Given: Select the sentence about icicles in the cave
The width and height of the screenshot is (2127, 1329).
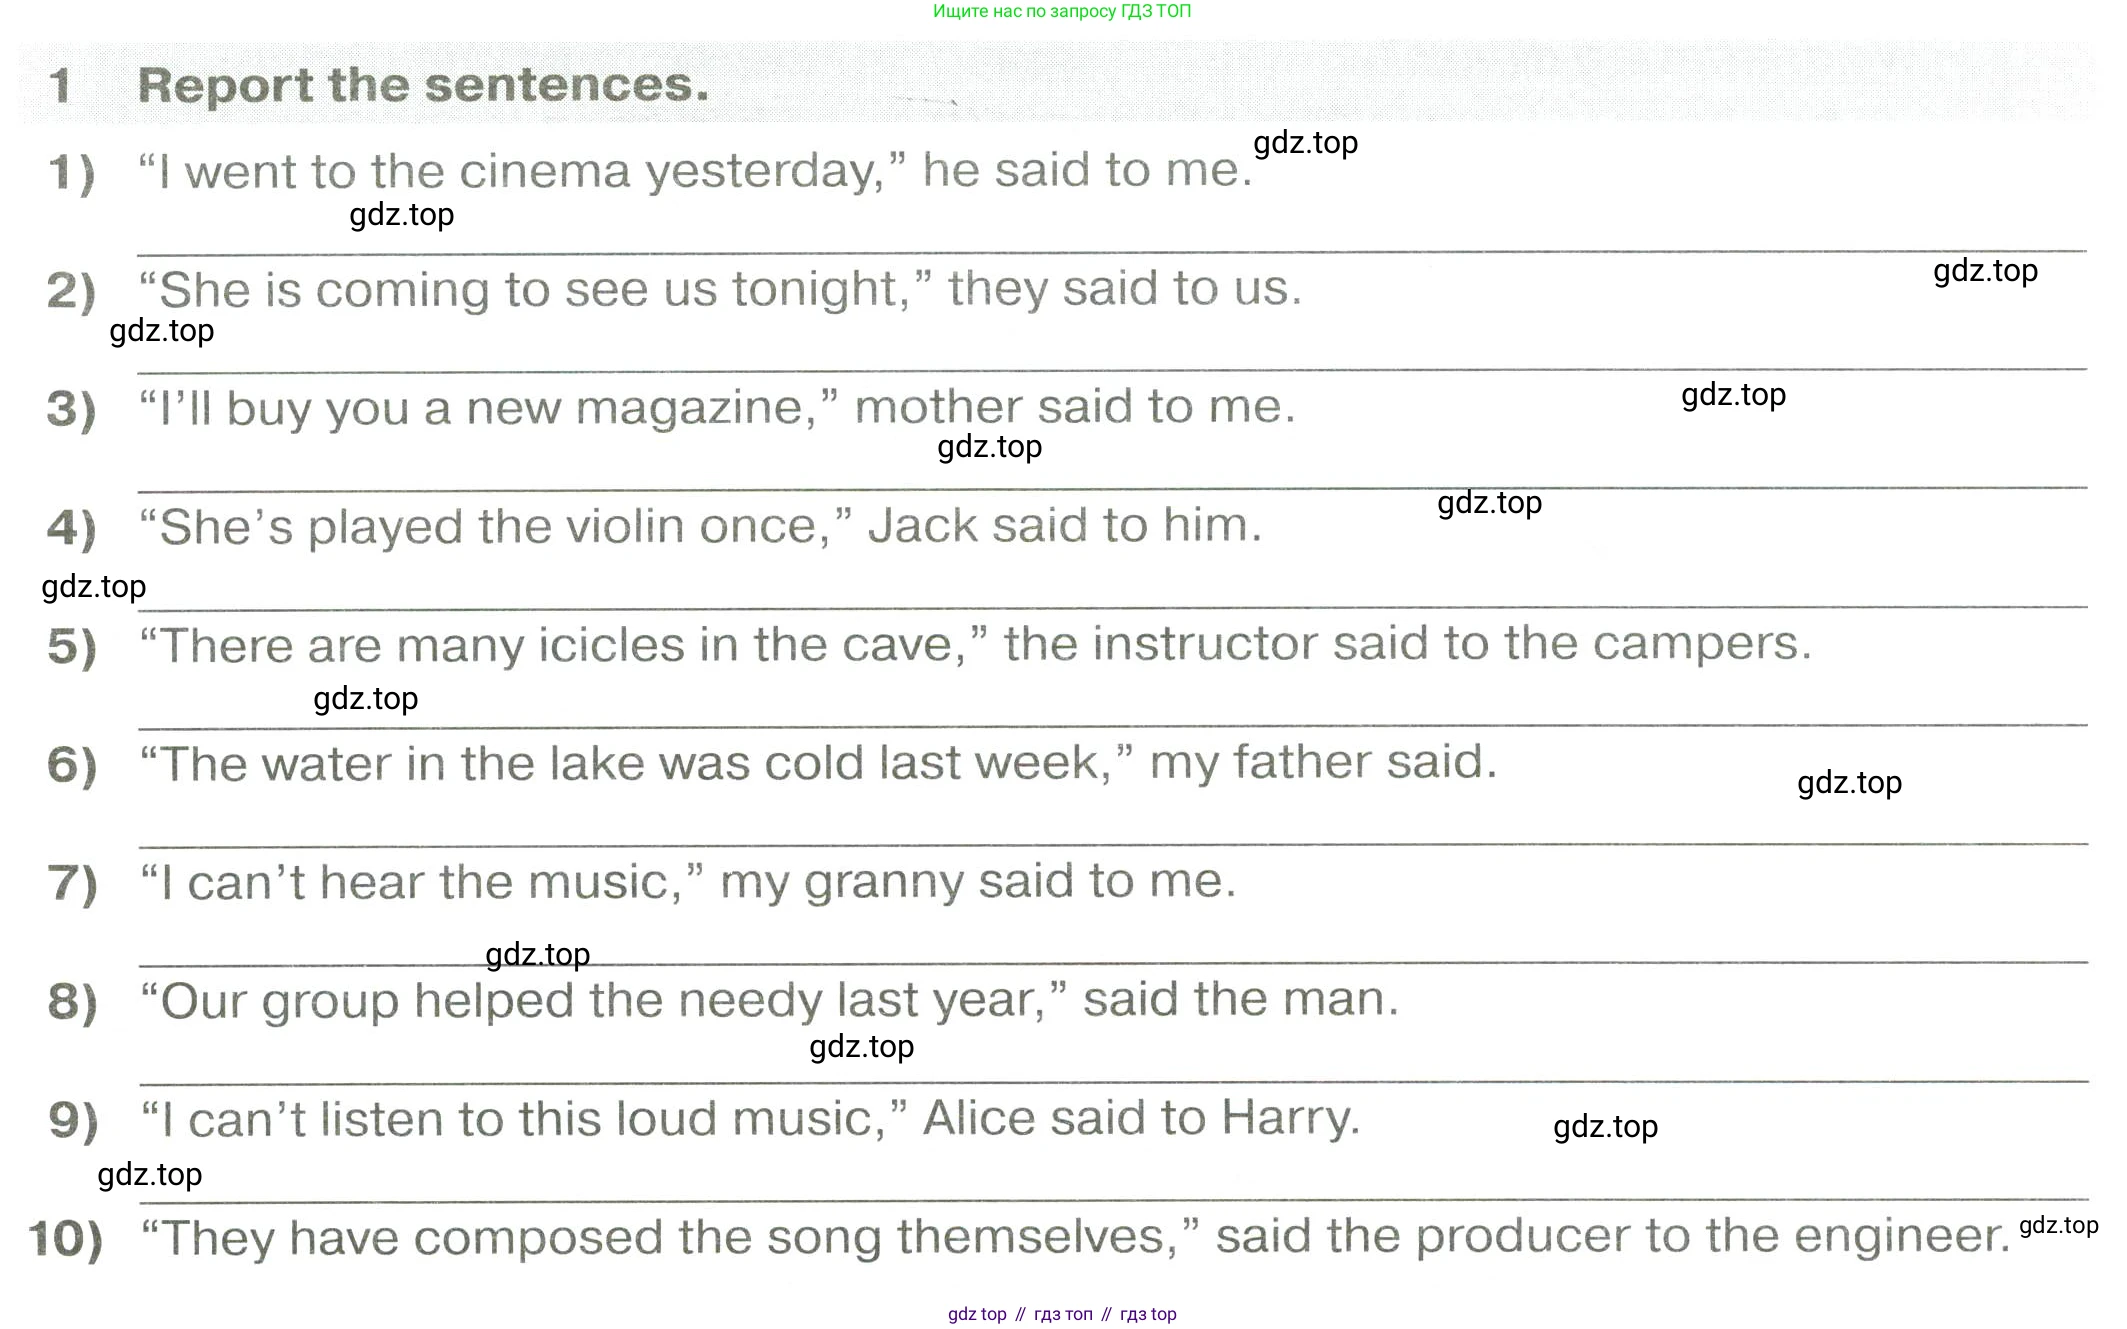Looking at the screenshot, I should tap(975, 645).
